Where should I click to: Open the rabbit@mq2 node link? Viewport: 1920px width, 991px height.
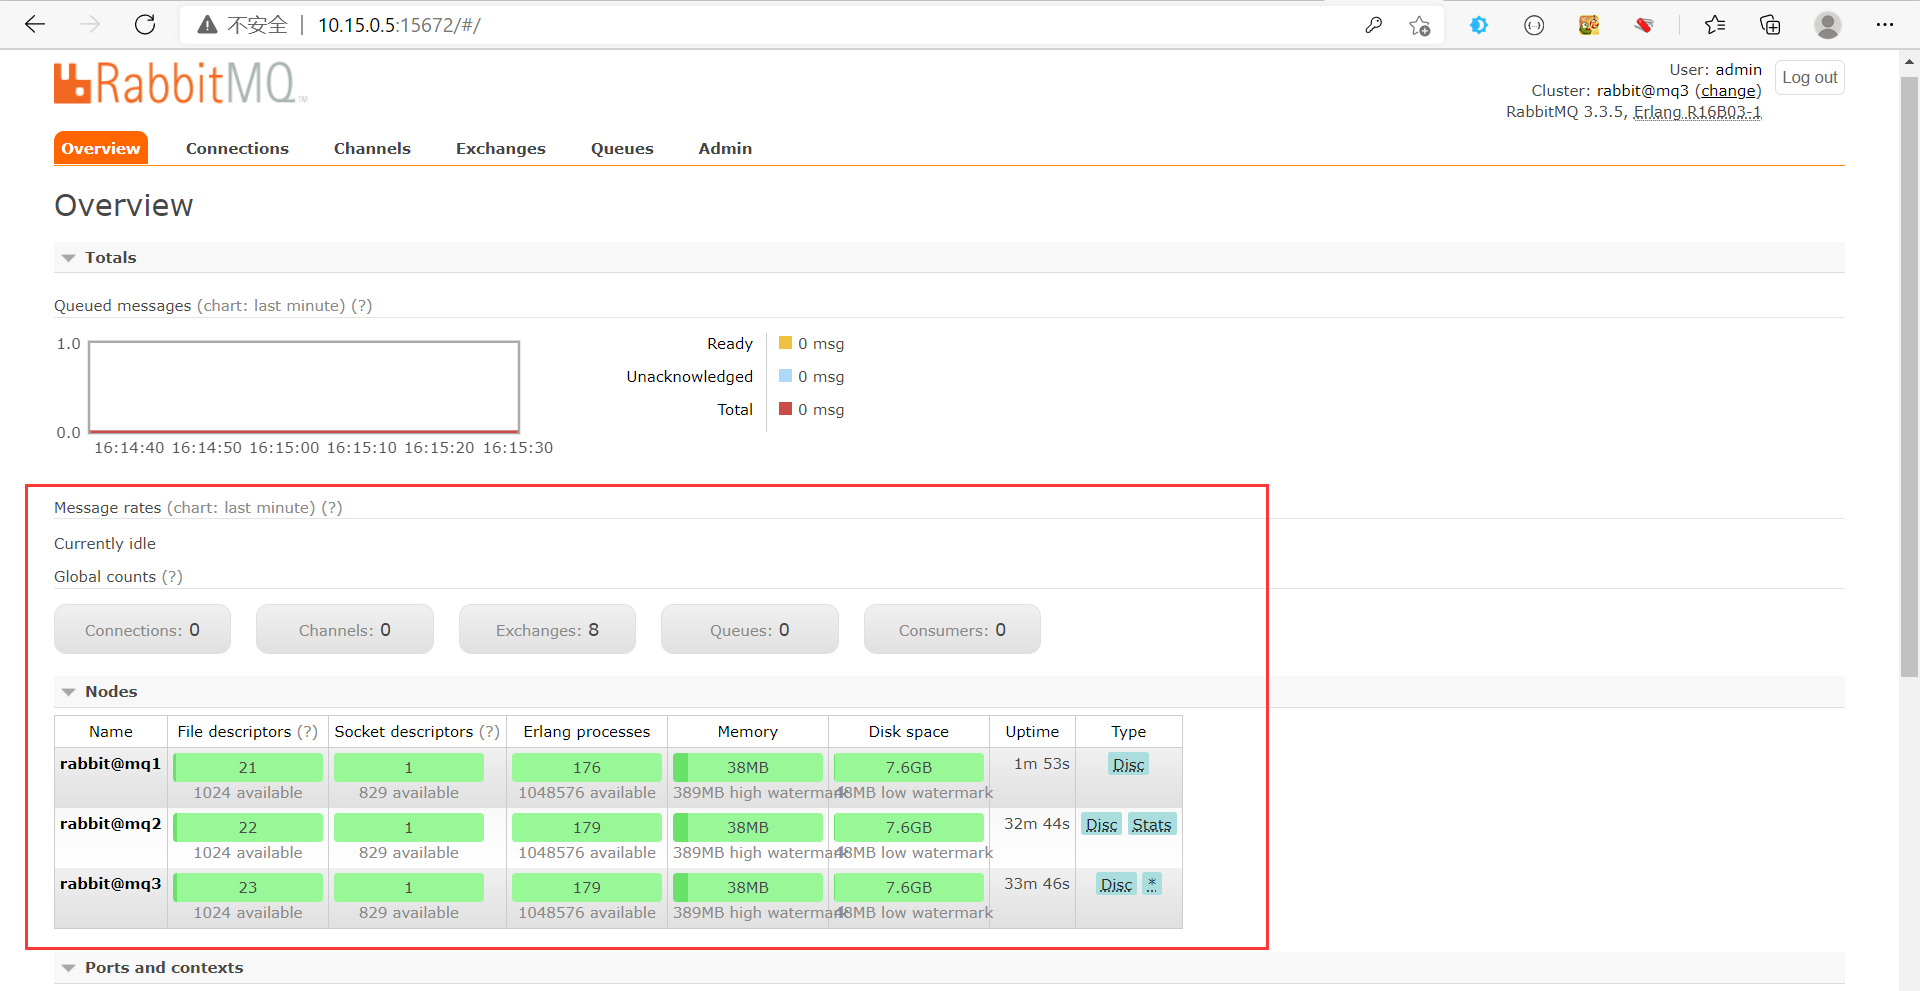(110, 824)
